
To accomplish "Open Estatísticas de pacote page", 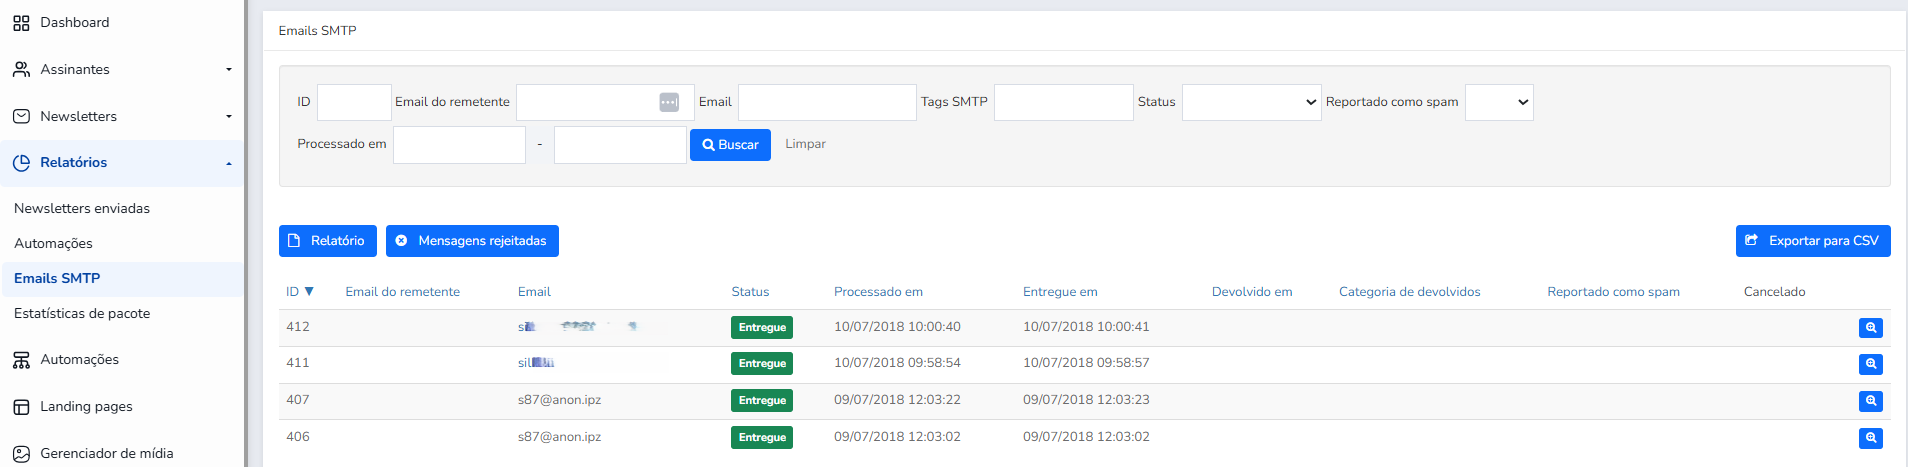I will coord(82,313).
